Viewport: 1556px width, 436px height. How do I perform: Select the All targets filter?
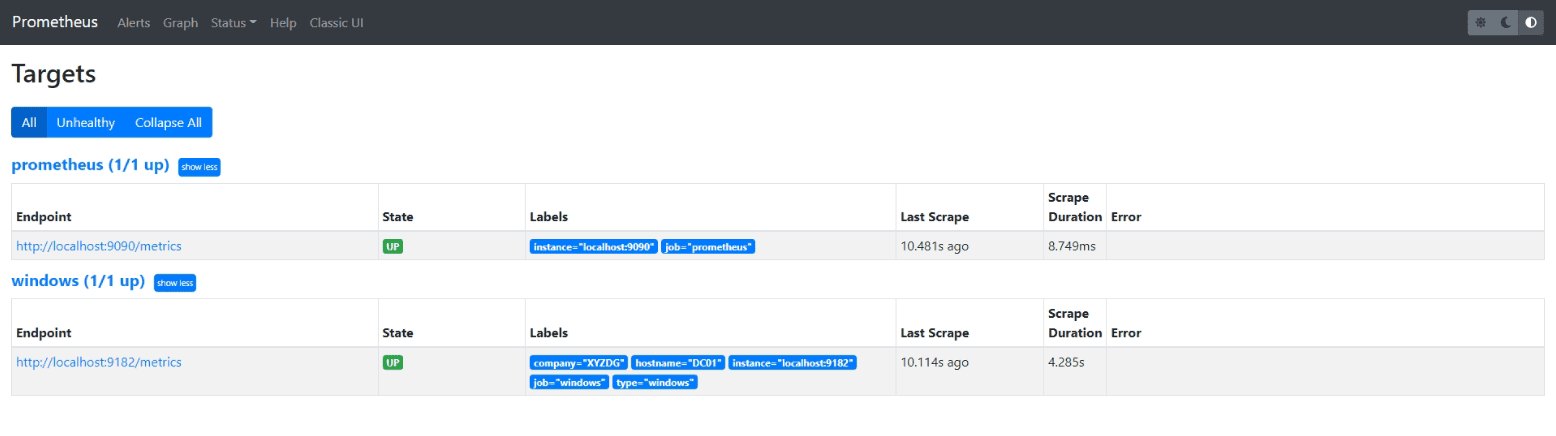pos(29,123)
